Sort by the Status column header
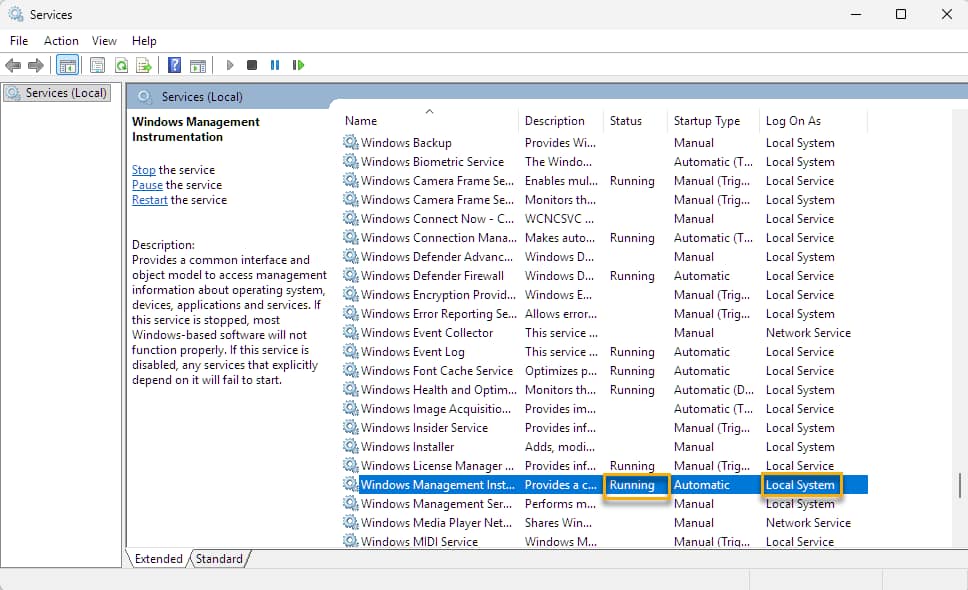Screen dimensions: 968x590 point(636,121)
